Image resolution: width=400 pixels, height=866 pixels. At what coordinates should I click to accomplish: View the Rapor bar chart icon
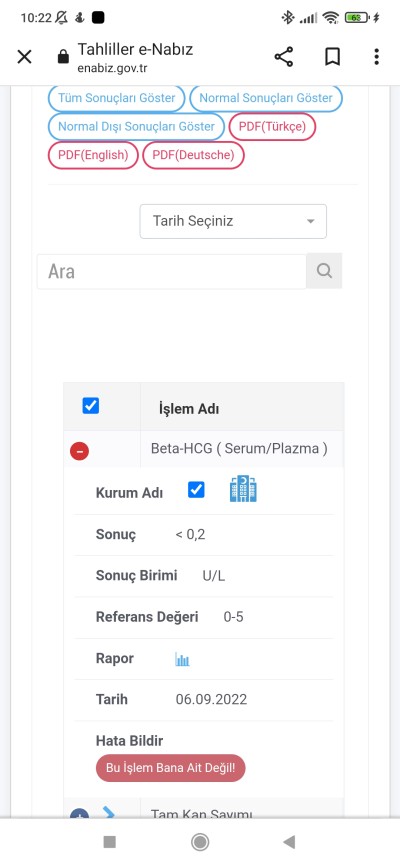click(182, 659)
